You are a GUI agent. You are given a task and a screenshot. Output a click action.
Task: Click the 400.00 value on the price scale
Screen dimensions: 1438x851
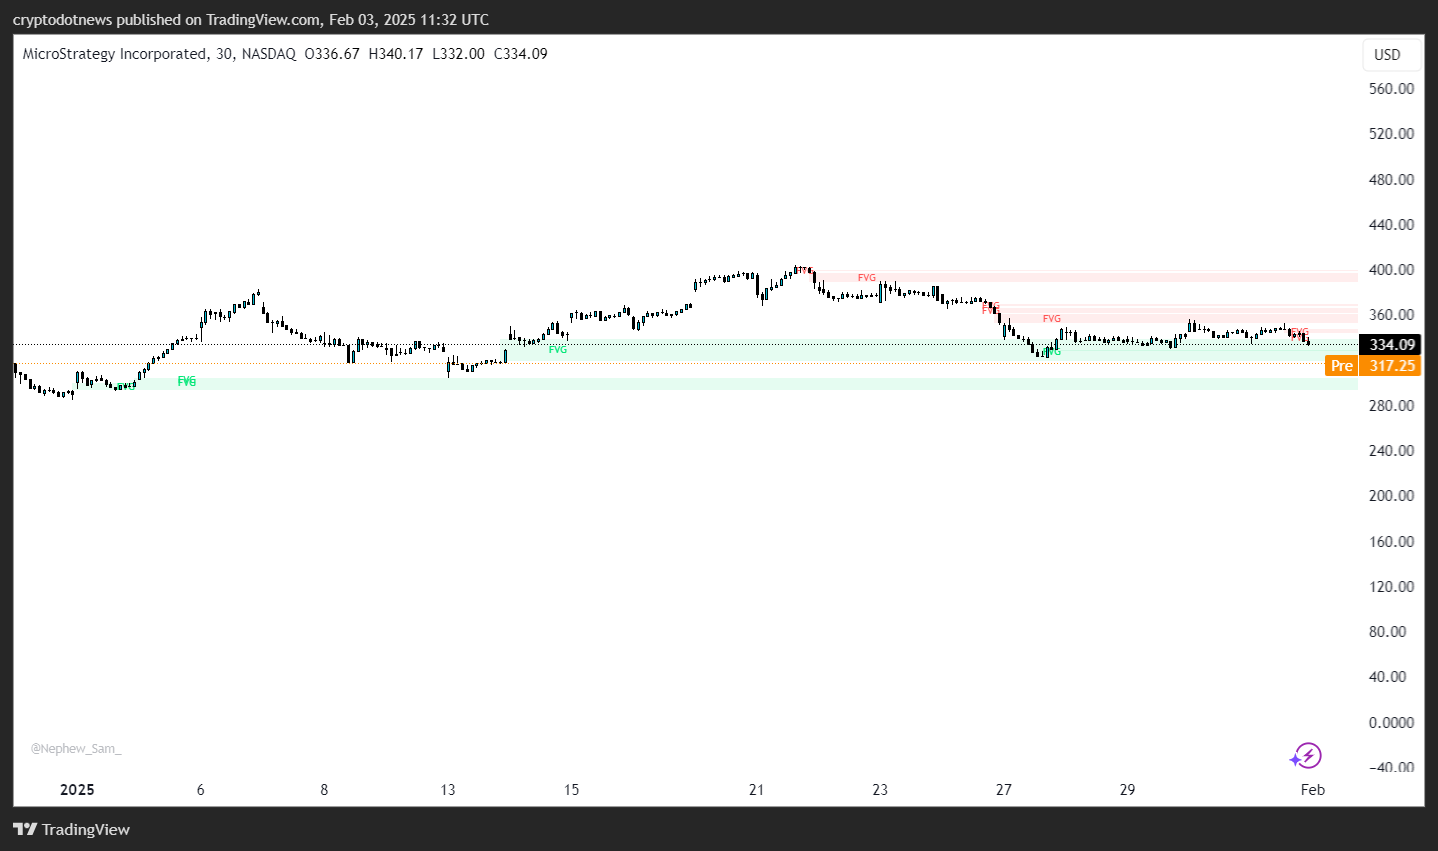point(1390,269)
